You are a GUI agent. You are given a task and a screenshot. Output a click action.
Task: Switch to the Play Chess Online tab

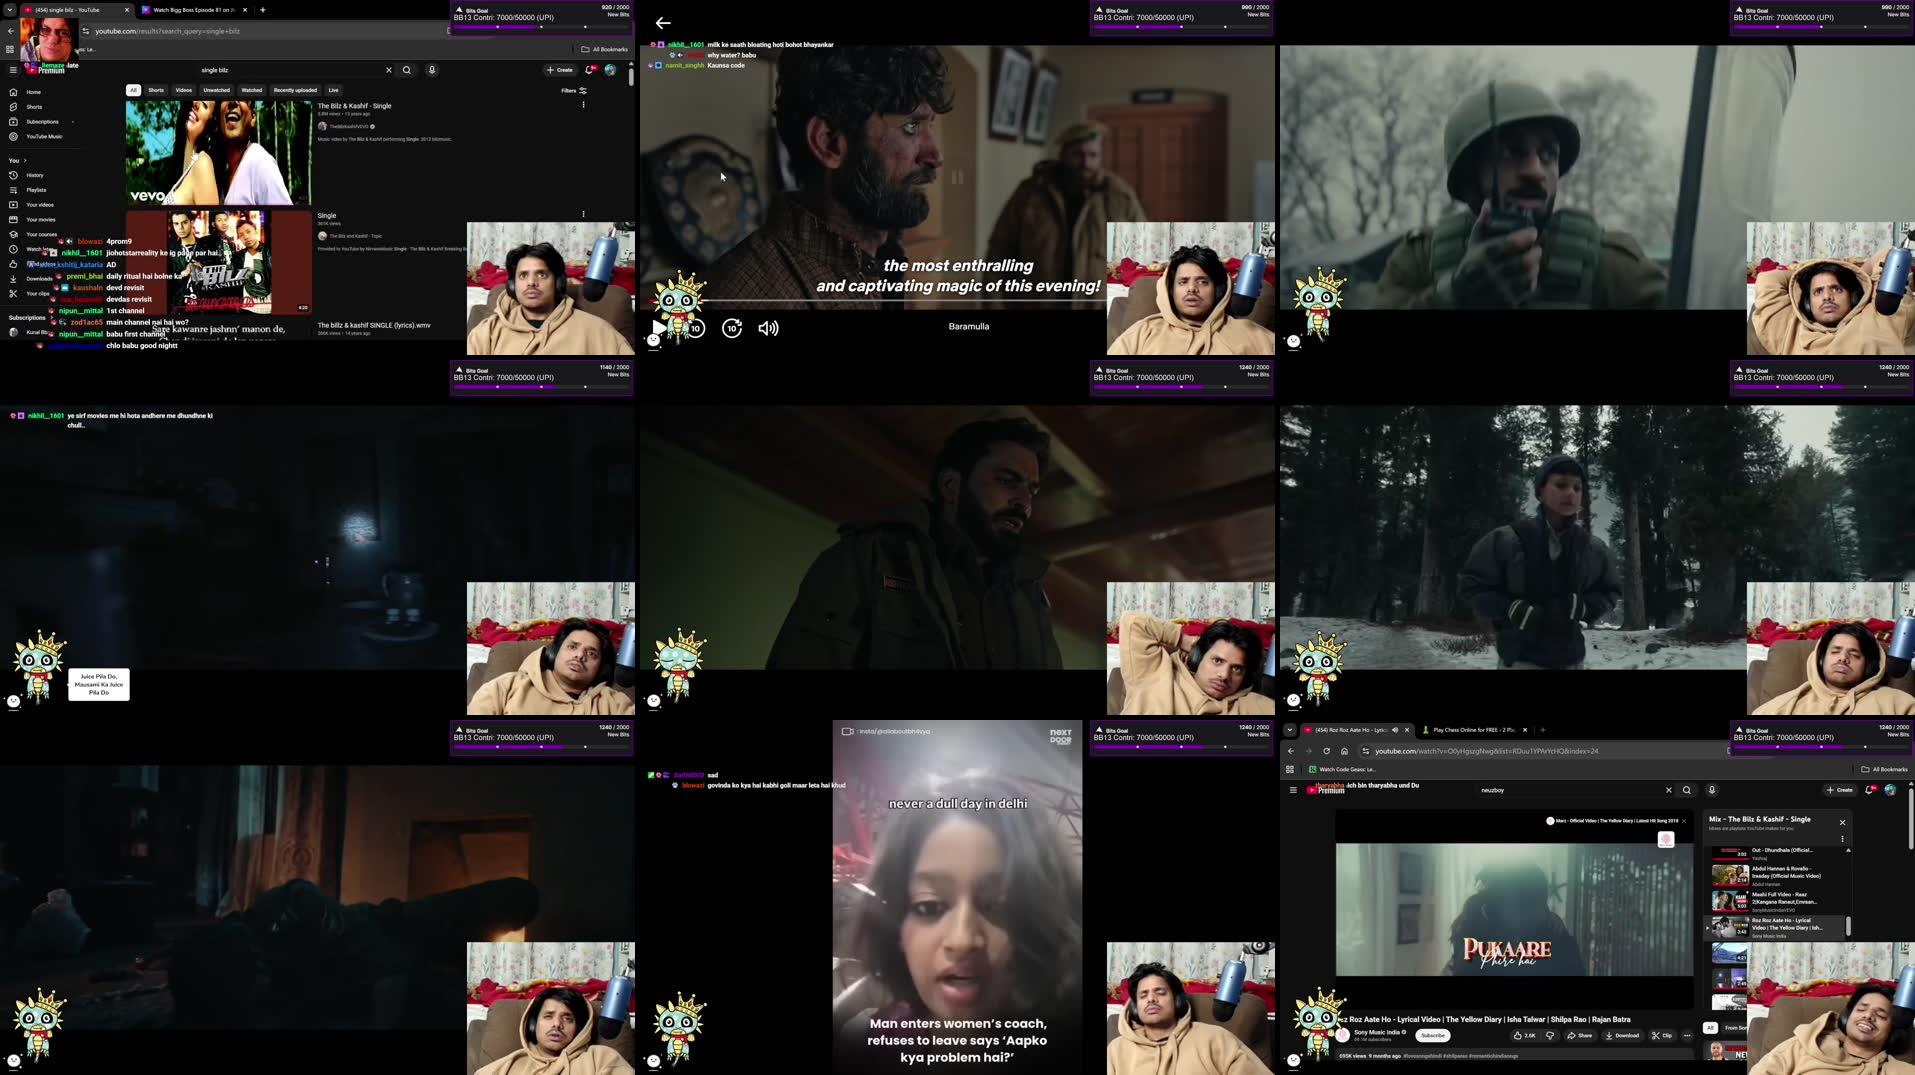point(1472,730)
